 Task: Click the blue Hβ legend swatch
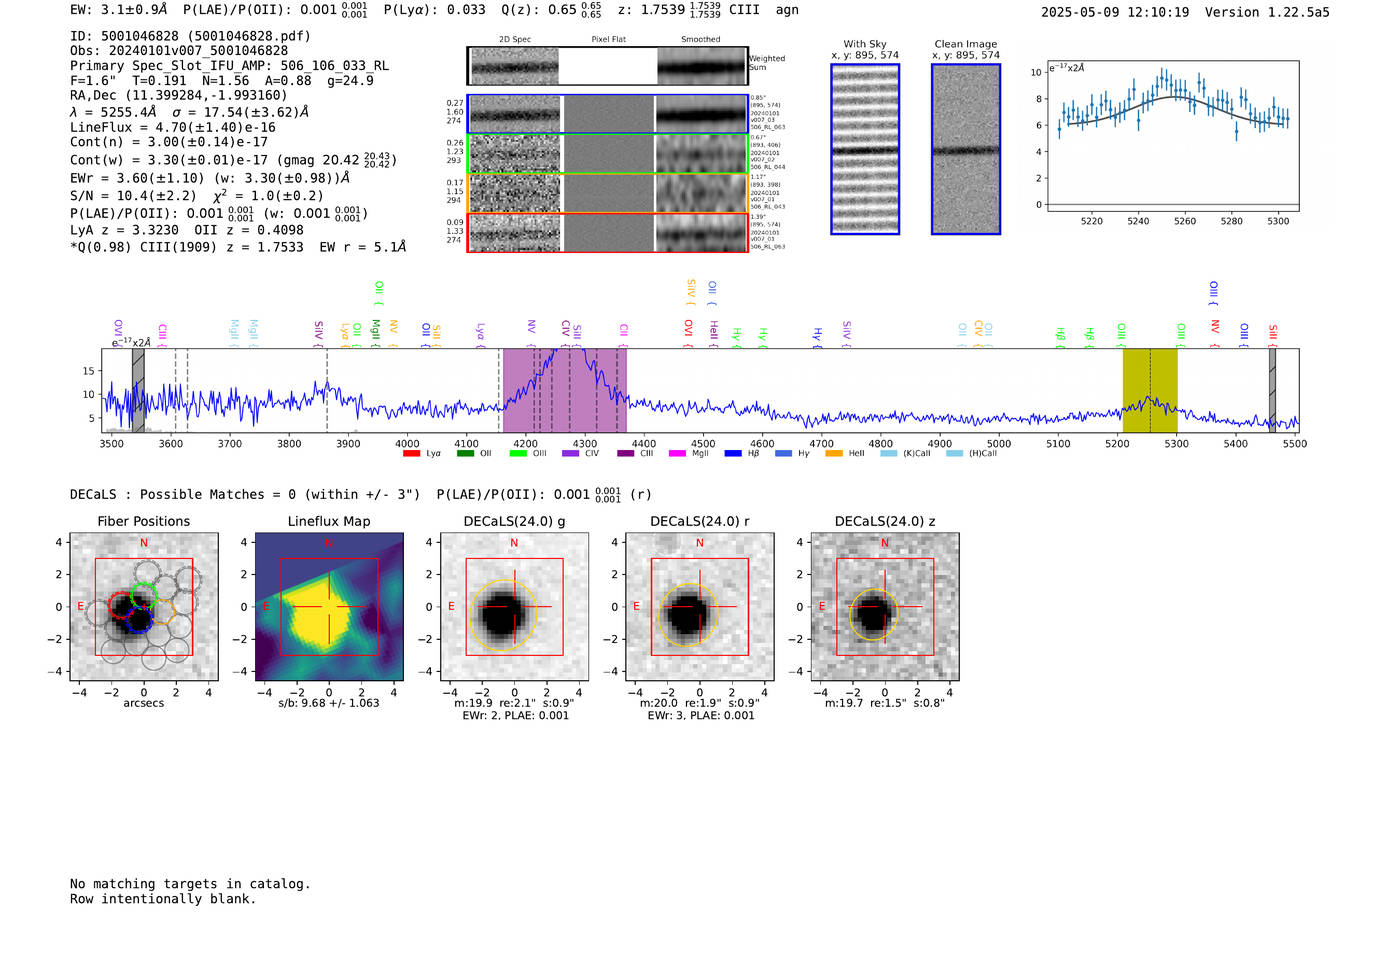pos(733,454)
